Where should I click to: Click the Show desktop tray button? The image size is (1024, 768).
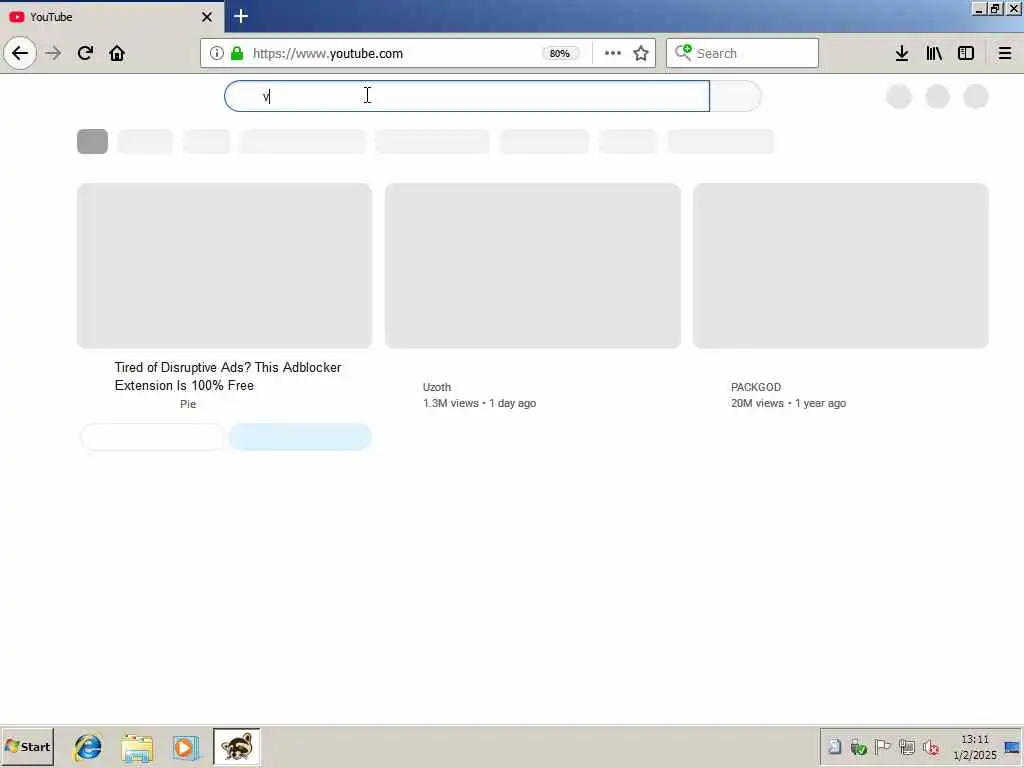coord(1013,747)
